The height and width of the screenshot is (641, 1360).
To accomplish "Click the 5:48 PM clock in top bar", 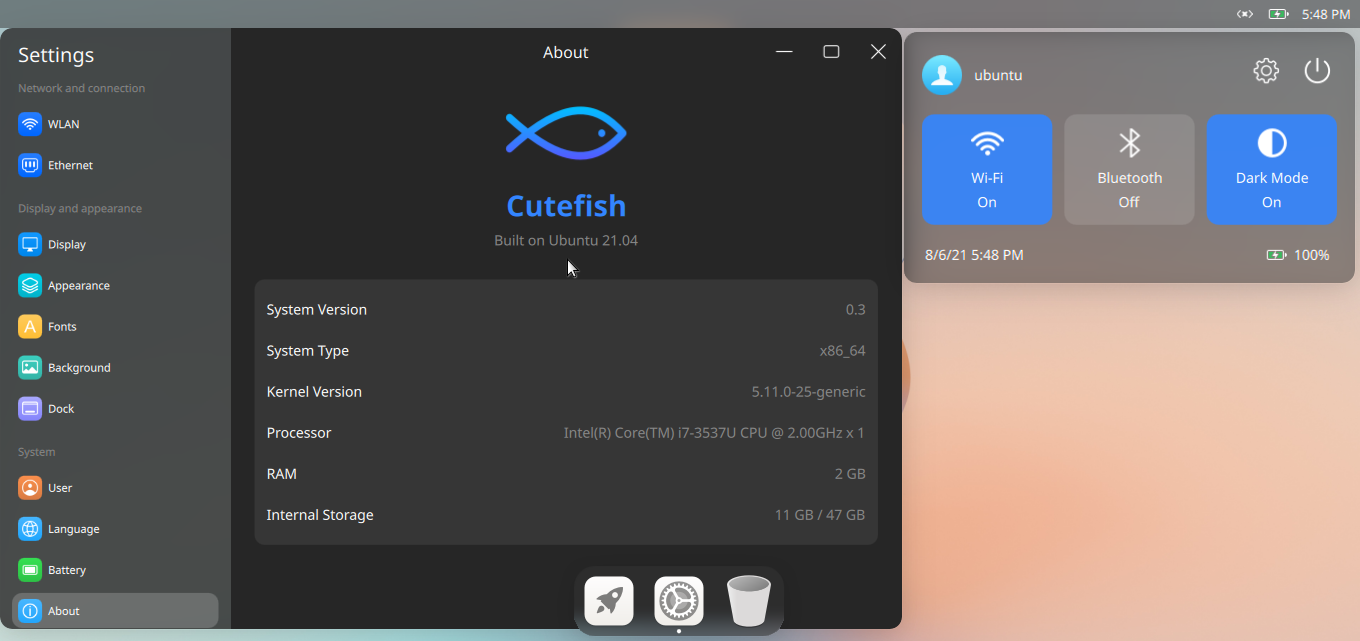I will (1326, 14).
